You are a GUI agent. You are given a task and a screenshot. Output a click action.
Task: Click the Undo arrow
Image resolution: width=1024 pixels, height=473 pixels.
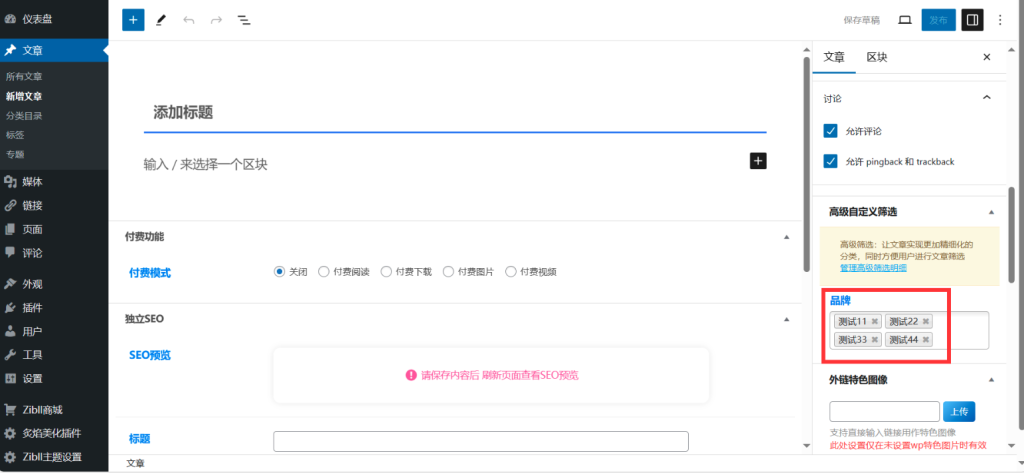189,20
